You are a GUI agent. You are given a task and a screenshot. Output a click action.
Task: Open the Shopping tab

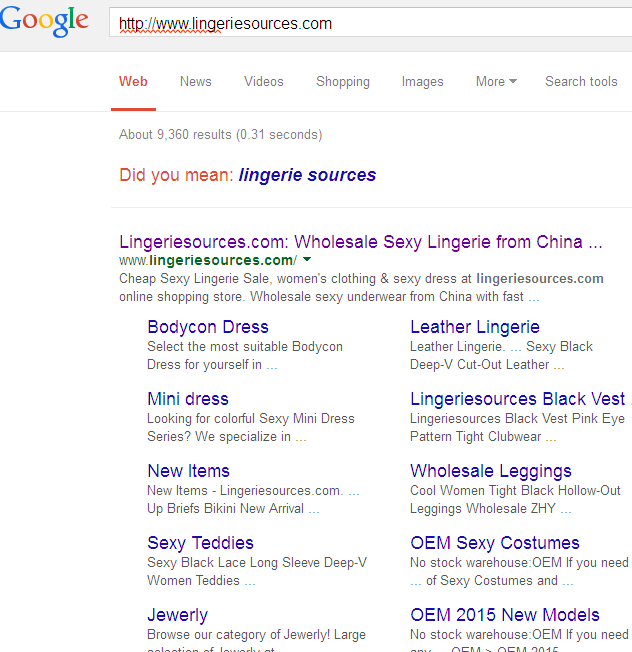(x=343, y=82)
